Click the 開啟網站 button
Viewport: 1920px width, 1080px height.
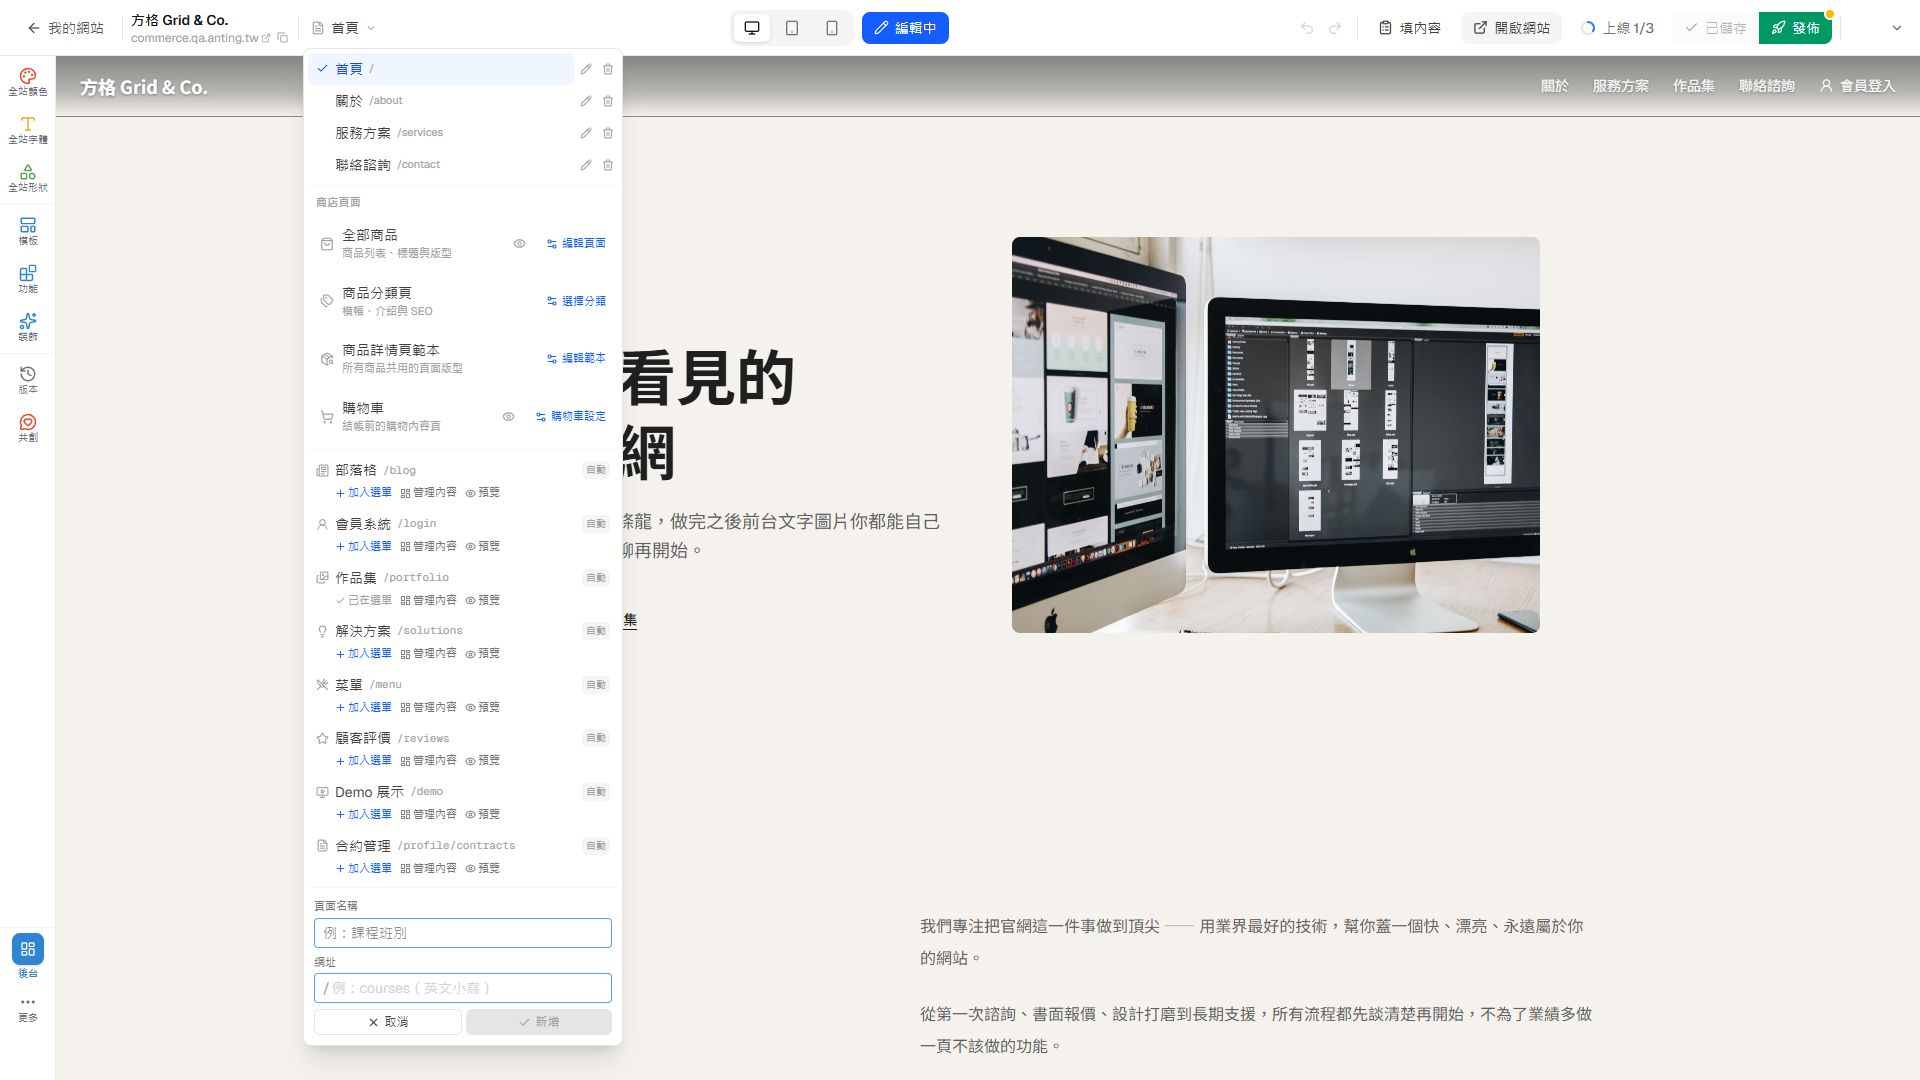click(1511, 28)
